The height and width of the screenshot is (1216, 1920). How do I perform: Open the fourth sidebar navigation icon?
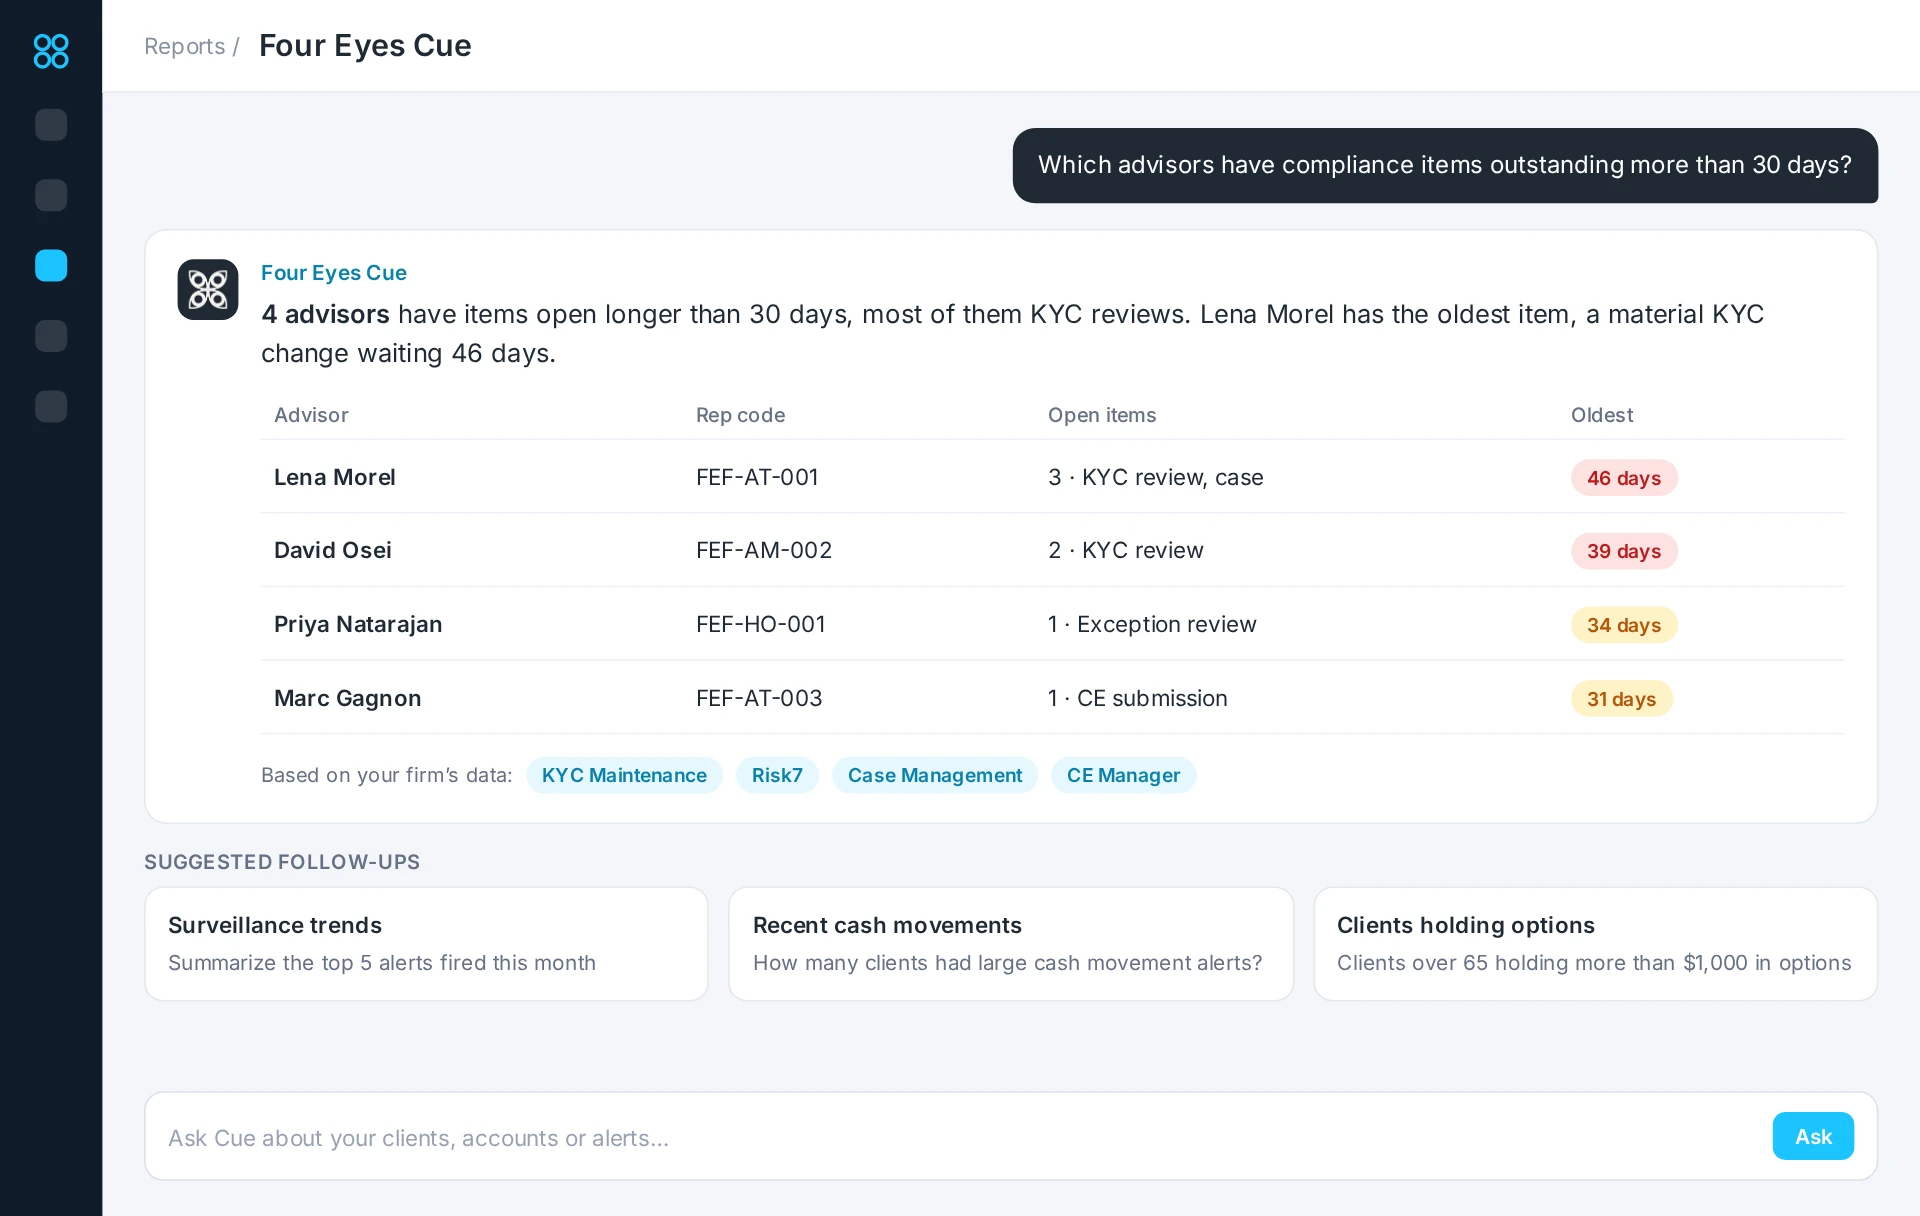click(x=51, y=336)
